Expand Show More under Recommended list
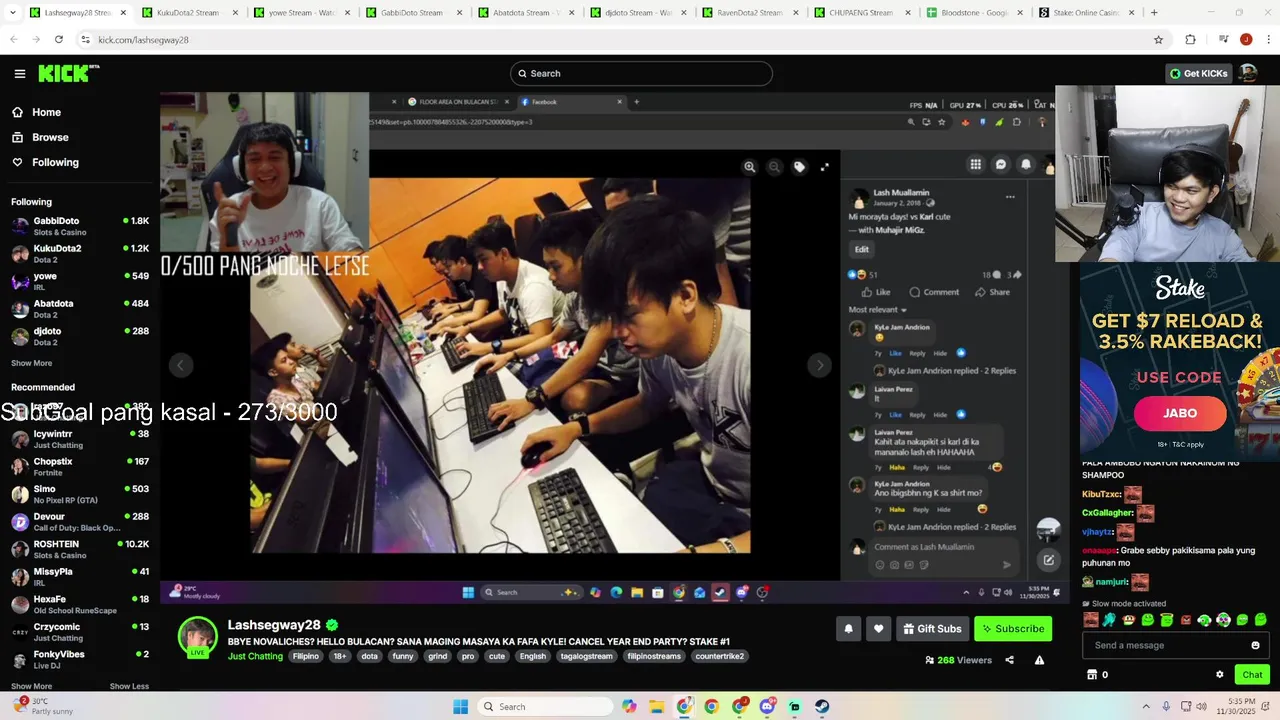This screenshot has height=720, width=1280. click(x=31, y=686)
